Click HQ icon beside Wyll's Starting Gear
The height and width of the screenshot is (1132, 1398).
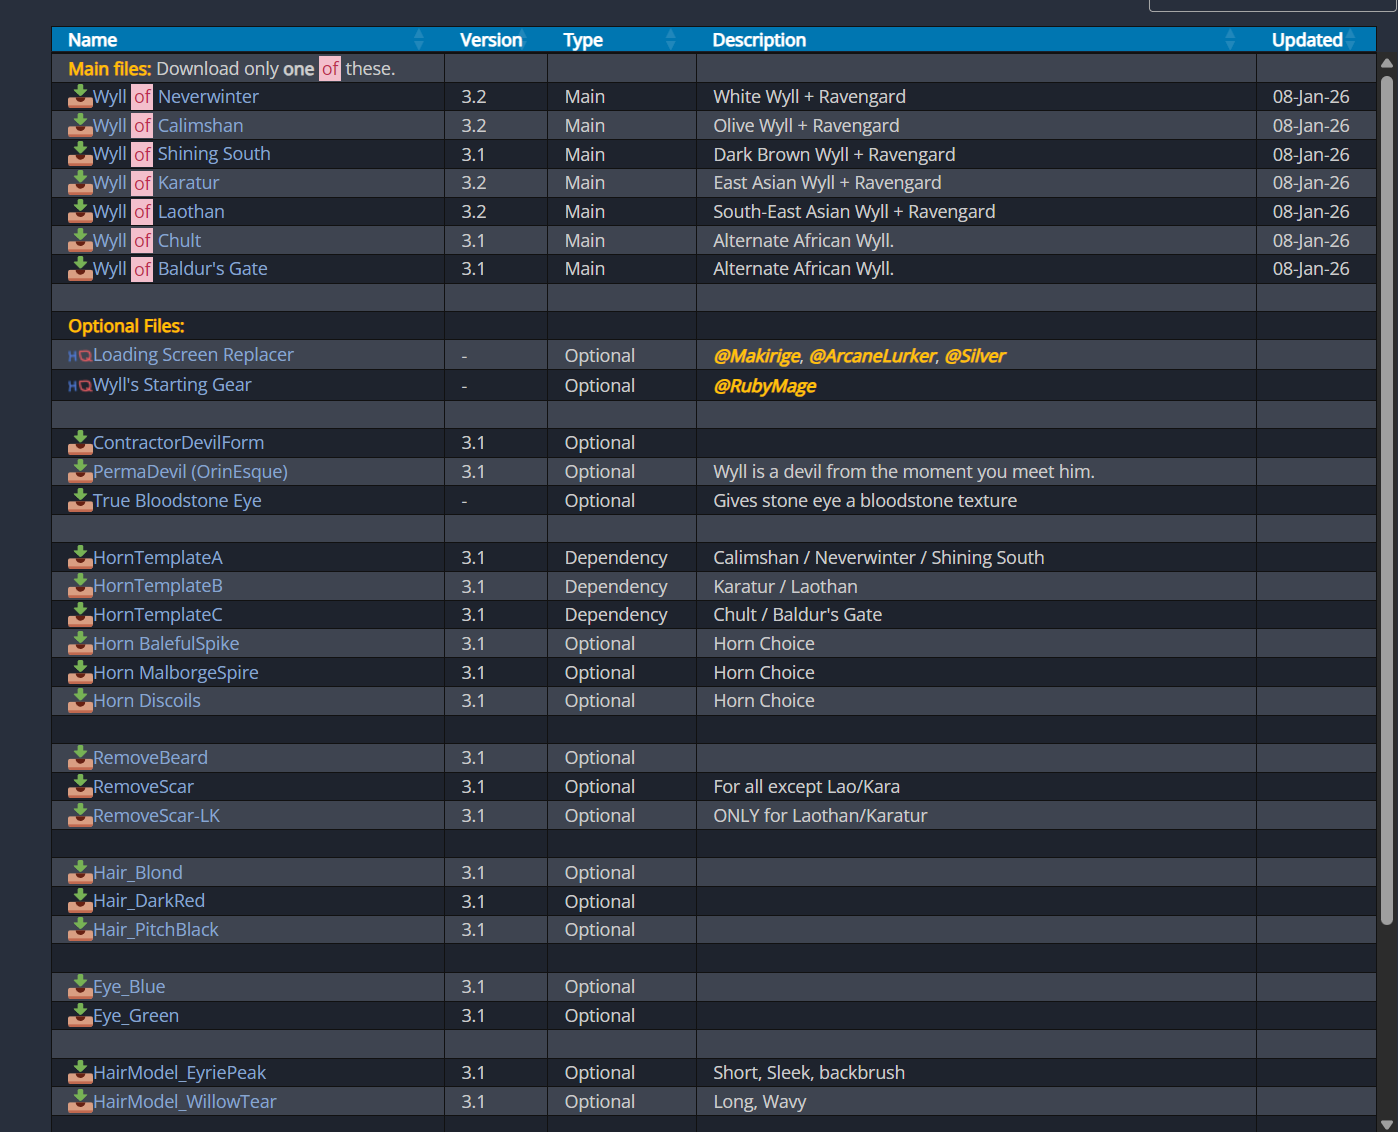click(80, 386)
